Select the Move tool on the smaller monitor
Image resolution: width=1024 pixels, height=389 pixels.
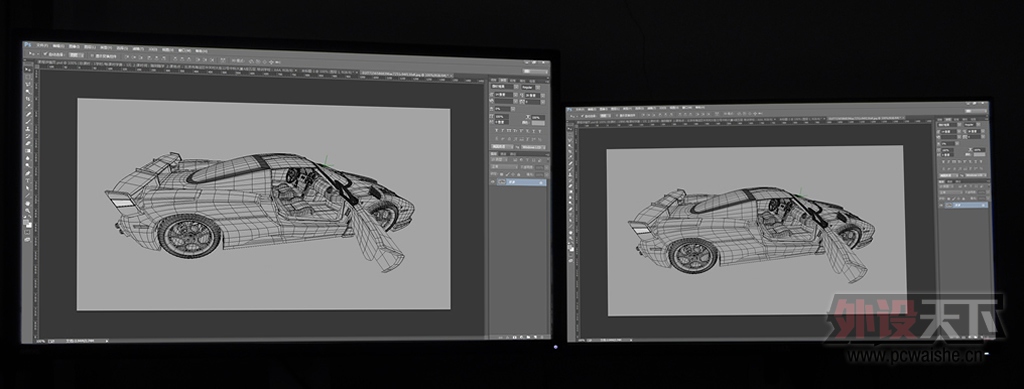point(570,129)
